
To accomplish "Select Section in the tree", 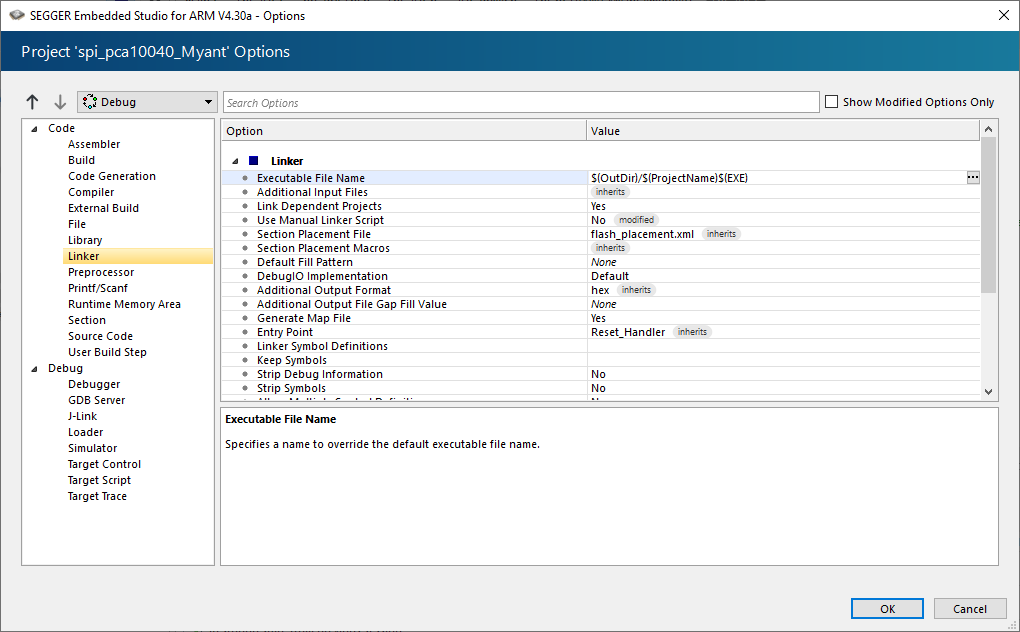I will point(87,320).
